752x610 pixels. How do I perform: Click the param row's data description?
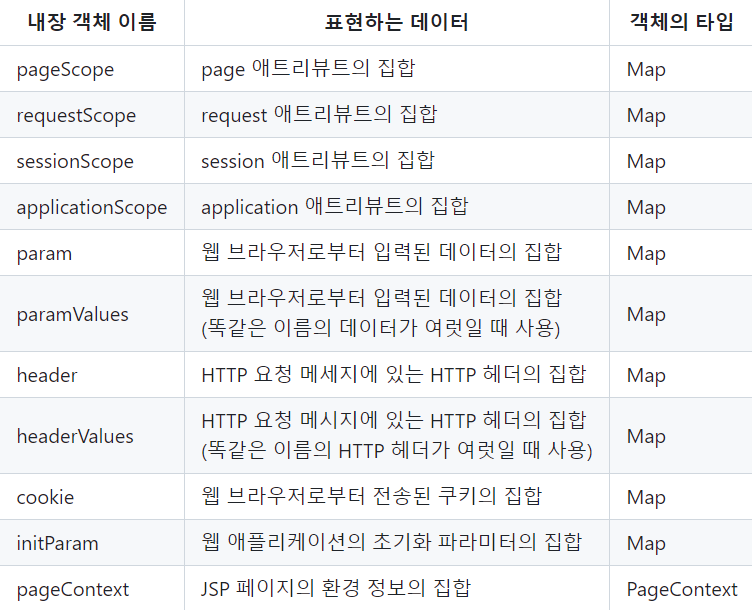click(x=381, y=253)
